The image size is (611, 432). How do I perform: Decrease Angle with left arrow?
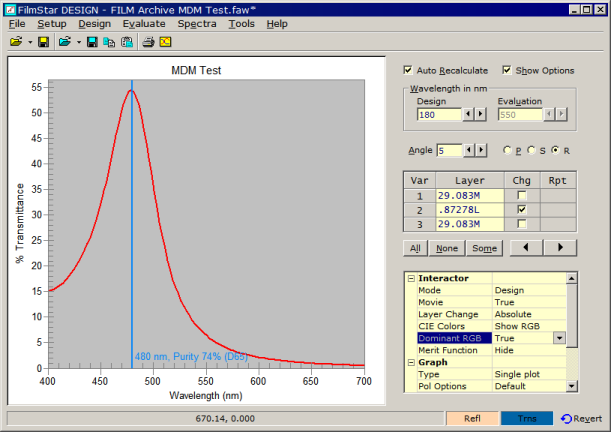tap(469, 150)
